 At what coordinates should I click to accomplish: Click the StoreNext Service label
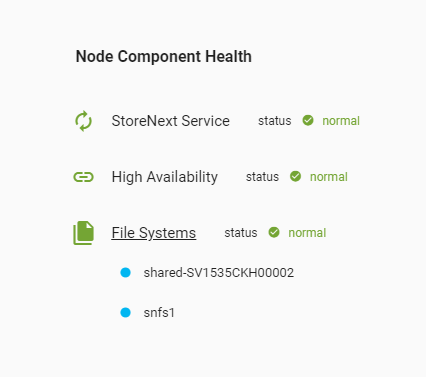(x=170, y=121)
